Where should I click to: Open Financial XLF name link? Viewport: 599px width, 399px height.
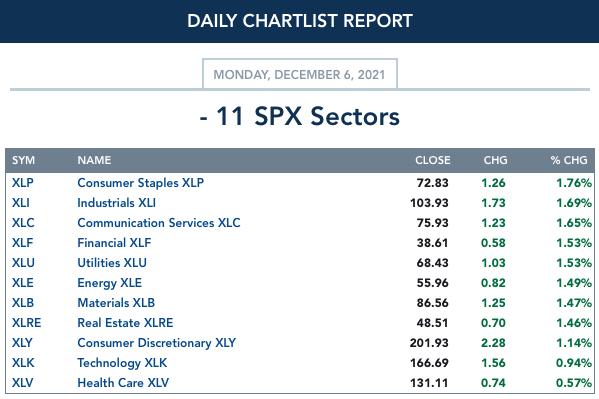(x=114, y=243)
